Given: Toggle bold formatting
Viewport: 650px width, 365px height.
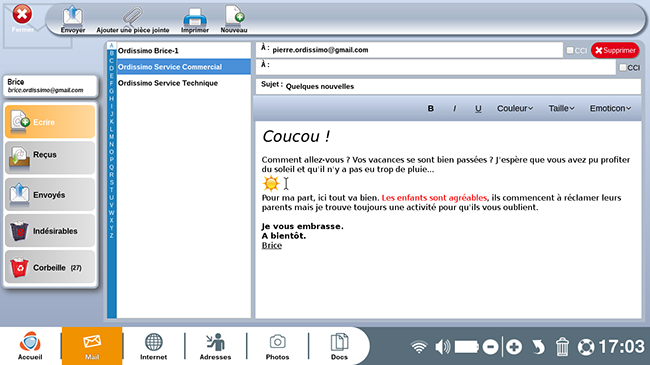Looking at the screenshot, I should click(x=431, y=108).
